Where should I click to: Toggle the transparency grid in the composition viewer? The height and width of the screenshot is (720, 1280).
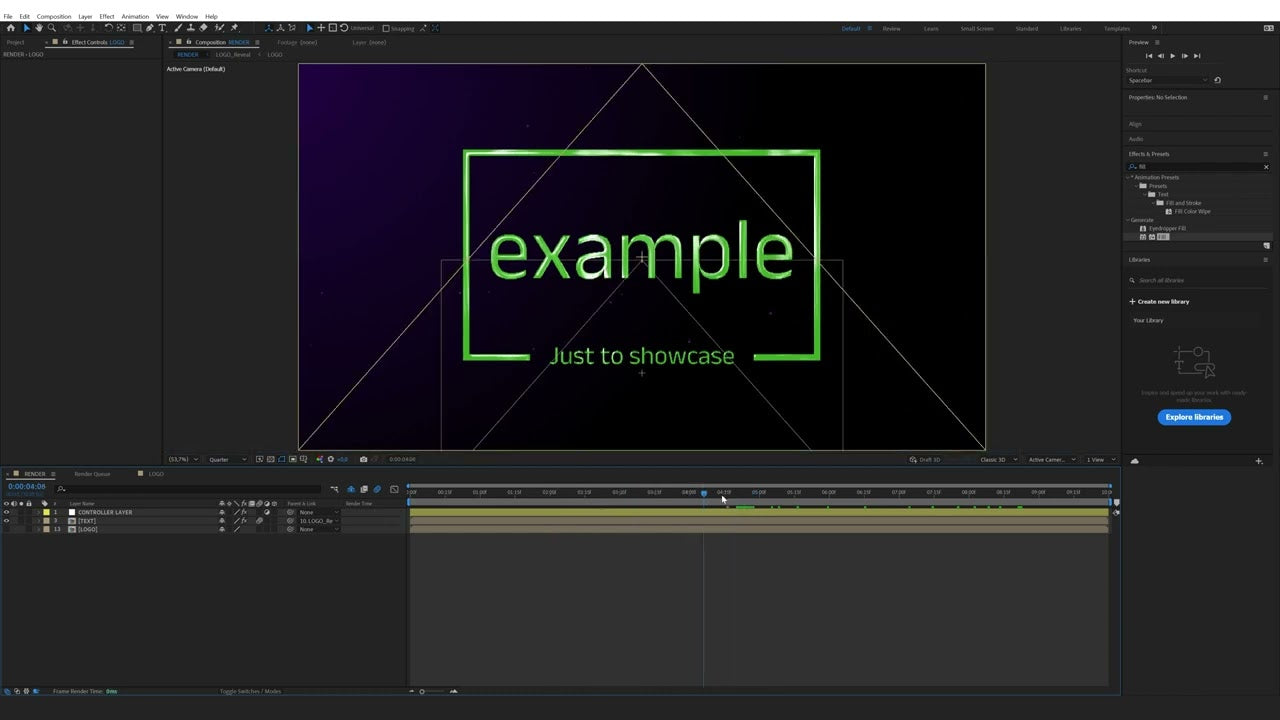(x=270, y=459)
